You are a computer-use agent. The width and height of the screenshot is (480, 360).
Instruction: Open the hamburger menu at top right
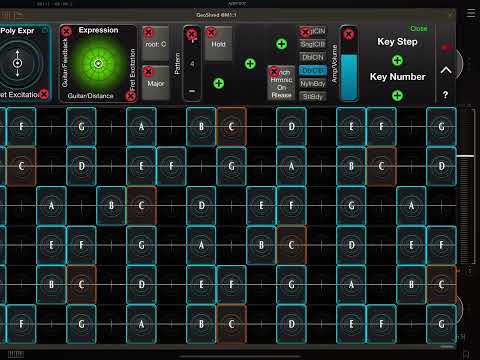471,14
